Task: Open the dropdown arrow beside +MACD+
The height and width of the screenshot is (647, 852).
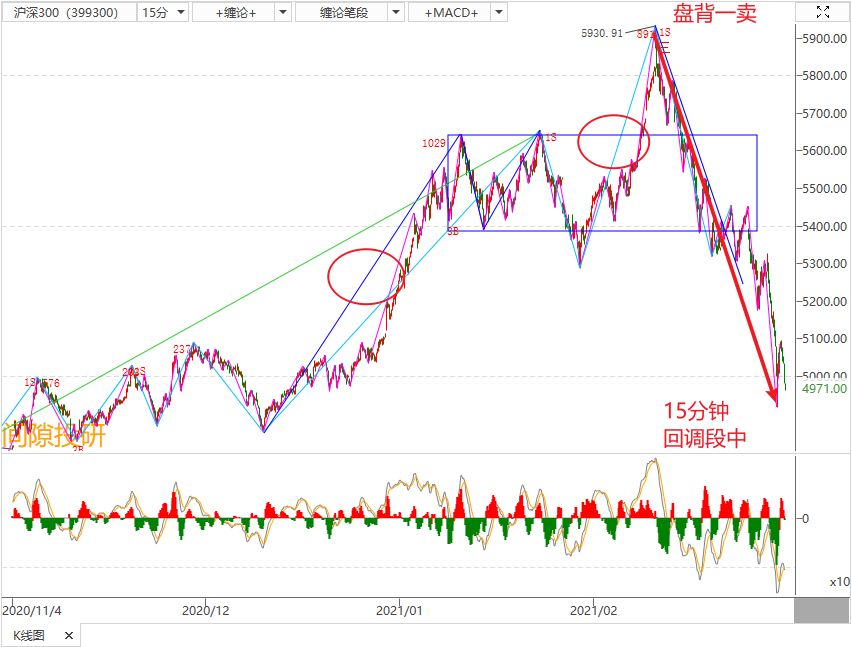Action: point(496,12)
